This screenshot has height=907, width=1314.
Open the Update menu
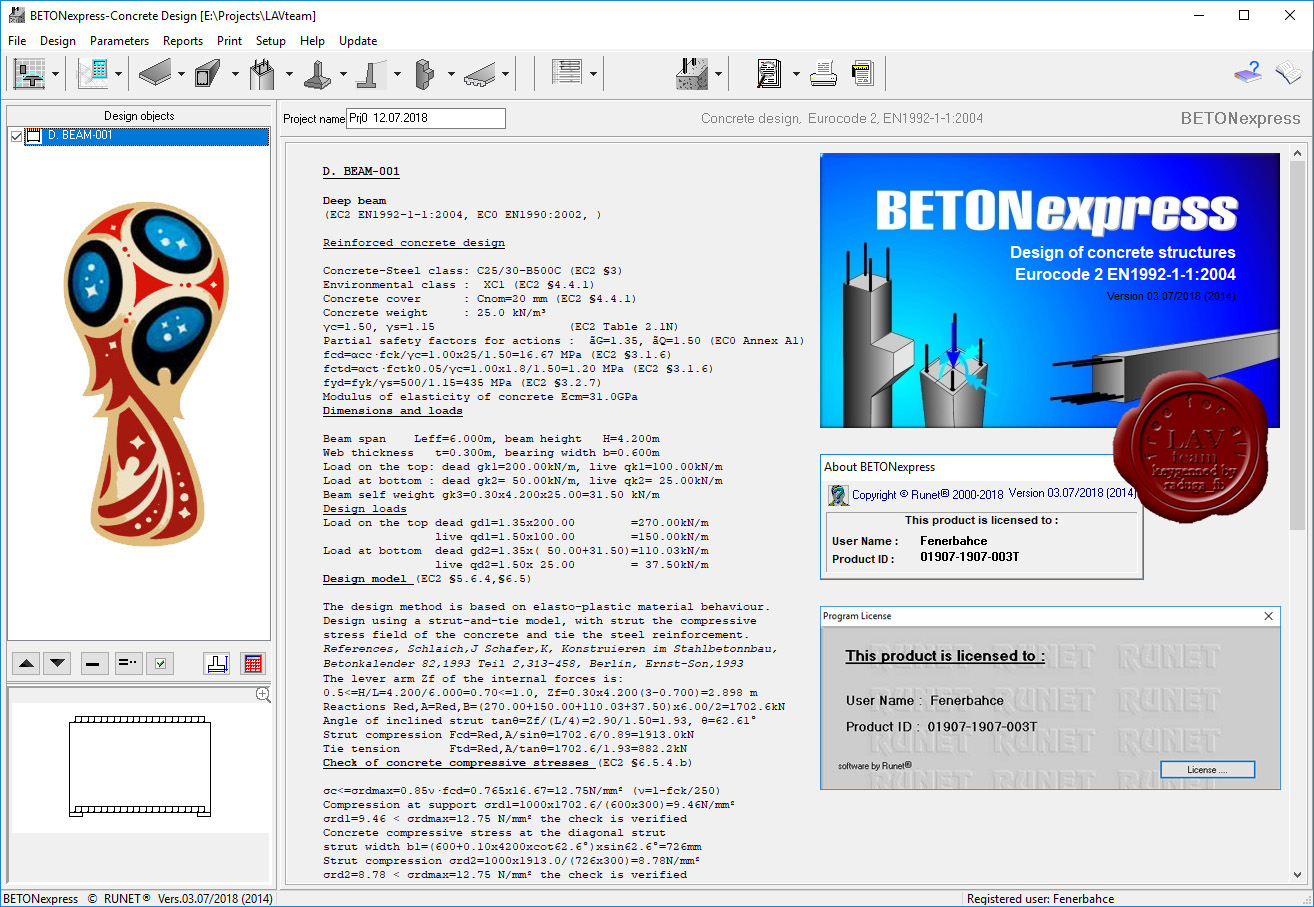click(x=358, y=41)
